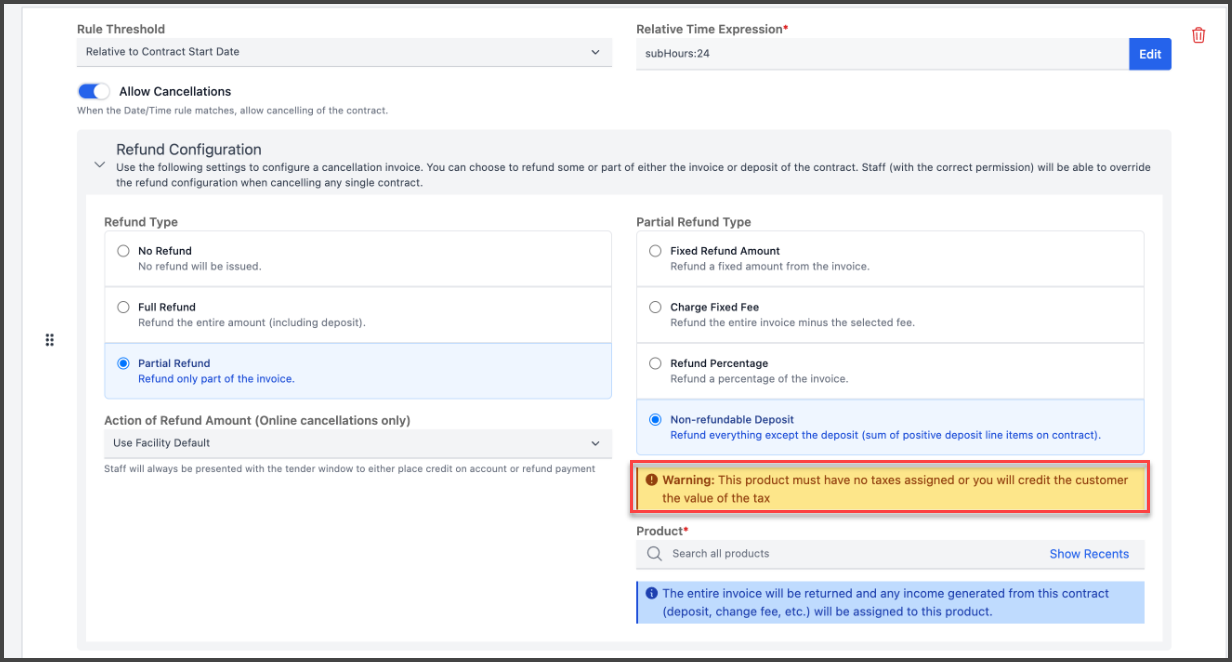Click the red trash delete icon
This screenshot has height=662, width=1232.
pyautogui.click(x=1198, y=36)
